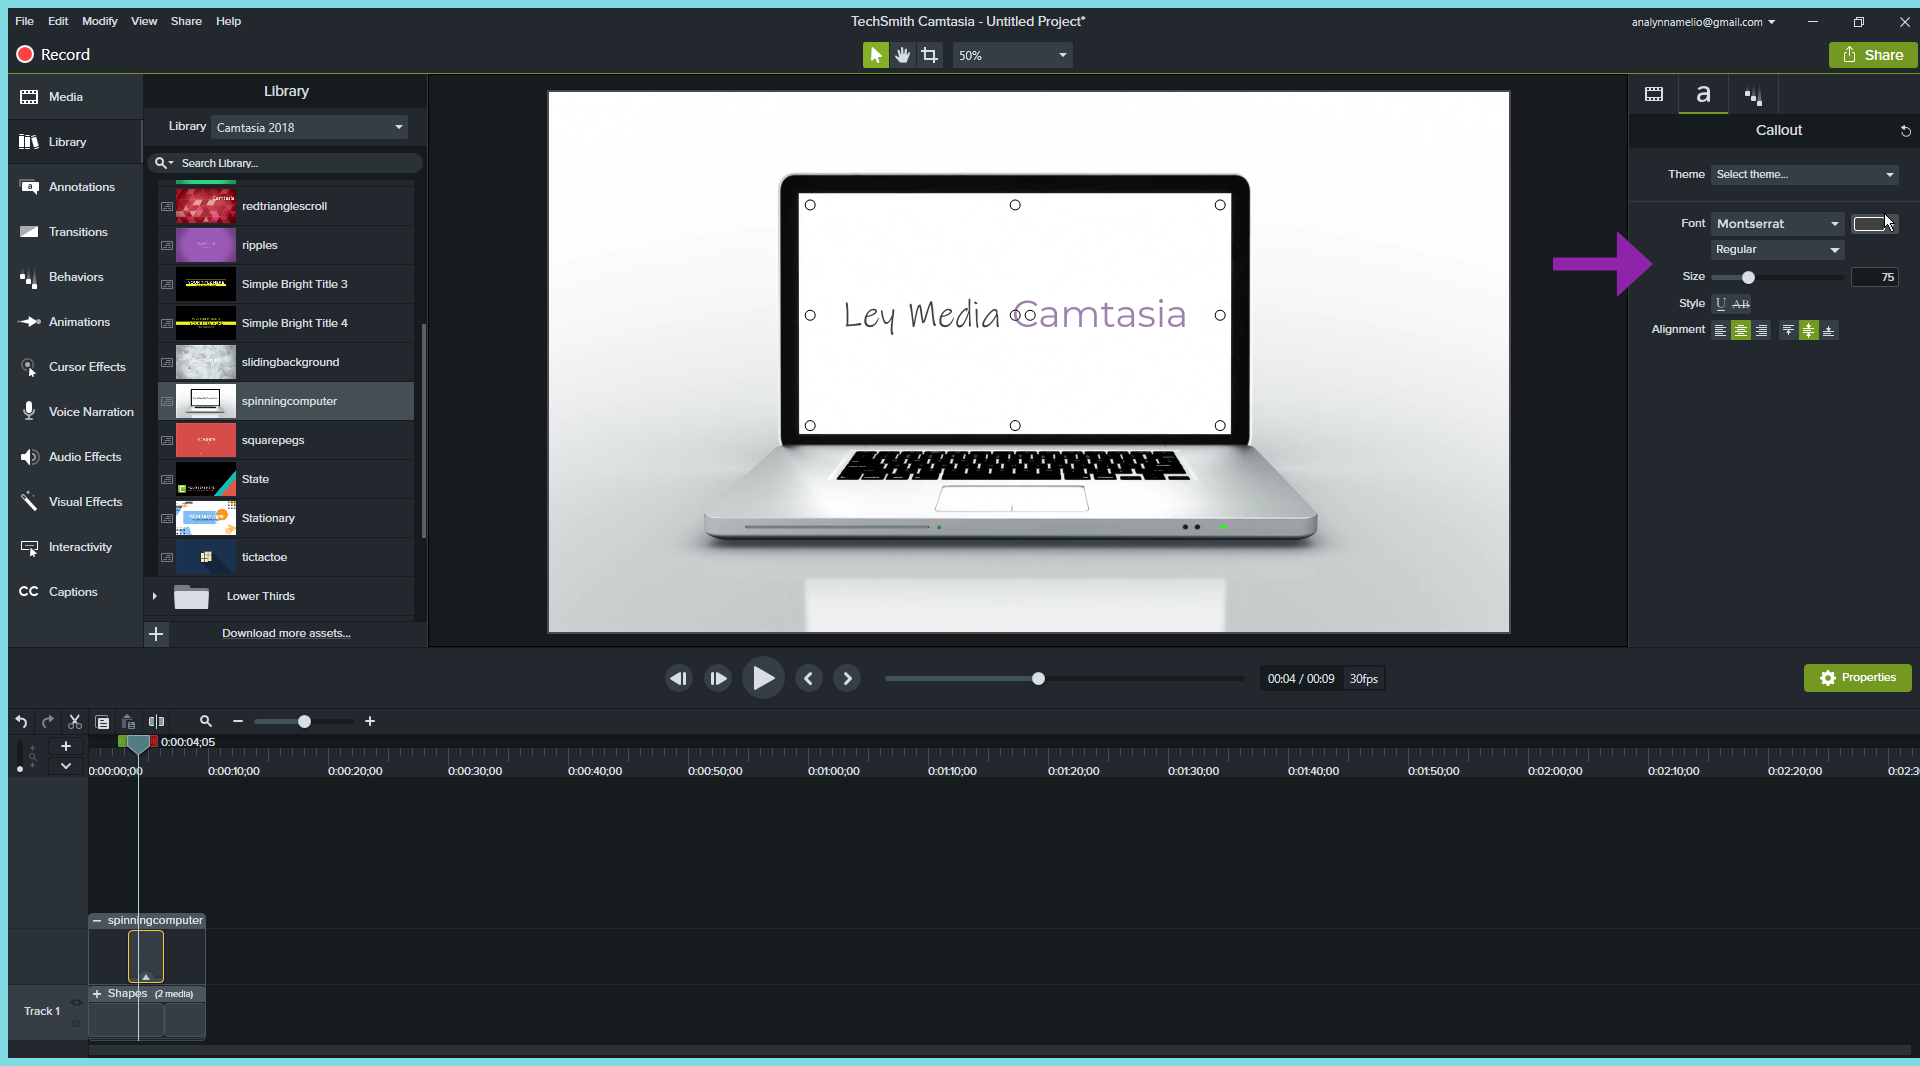Screen dimensions: 1920x1066
Task: Click the Record button
Action: pos(54,55)
